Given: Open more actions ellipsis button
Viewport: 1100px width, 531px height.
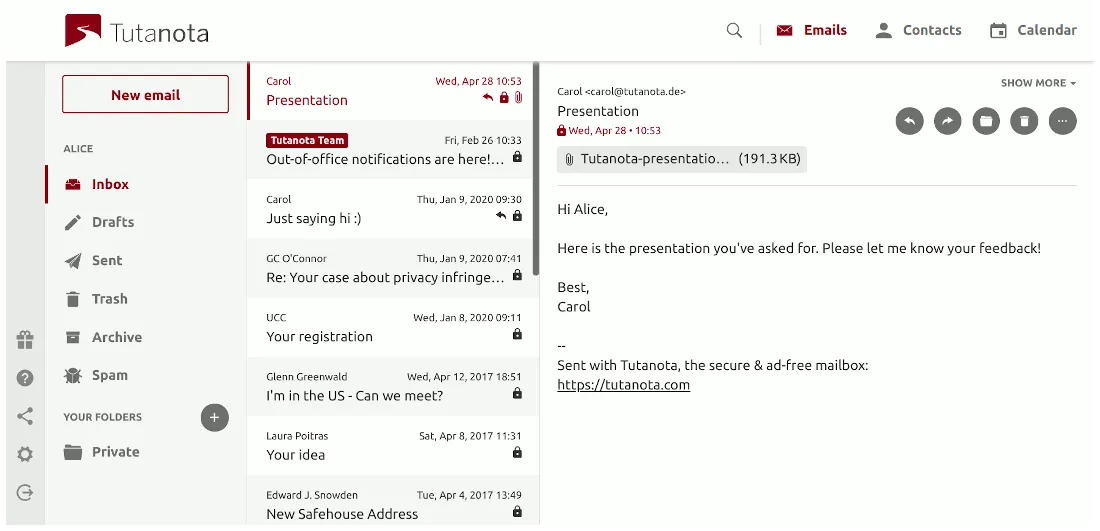Looking at the screenshot, I should click(x=1062, y=121).
